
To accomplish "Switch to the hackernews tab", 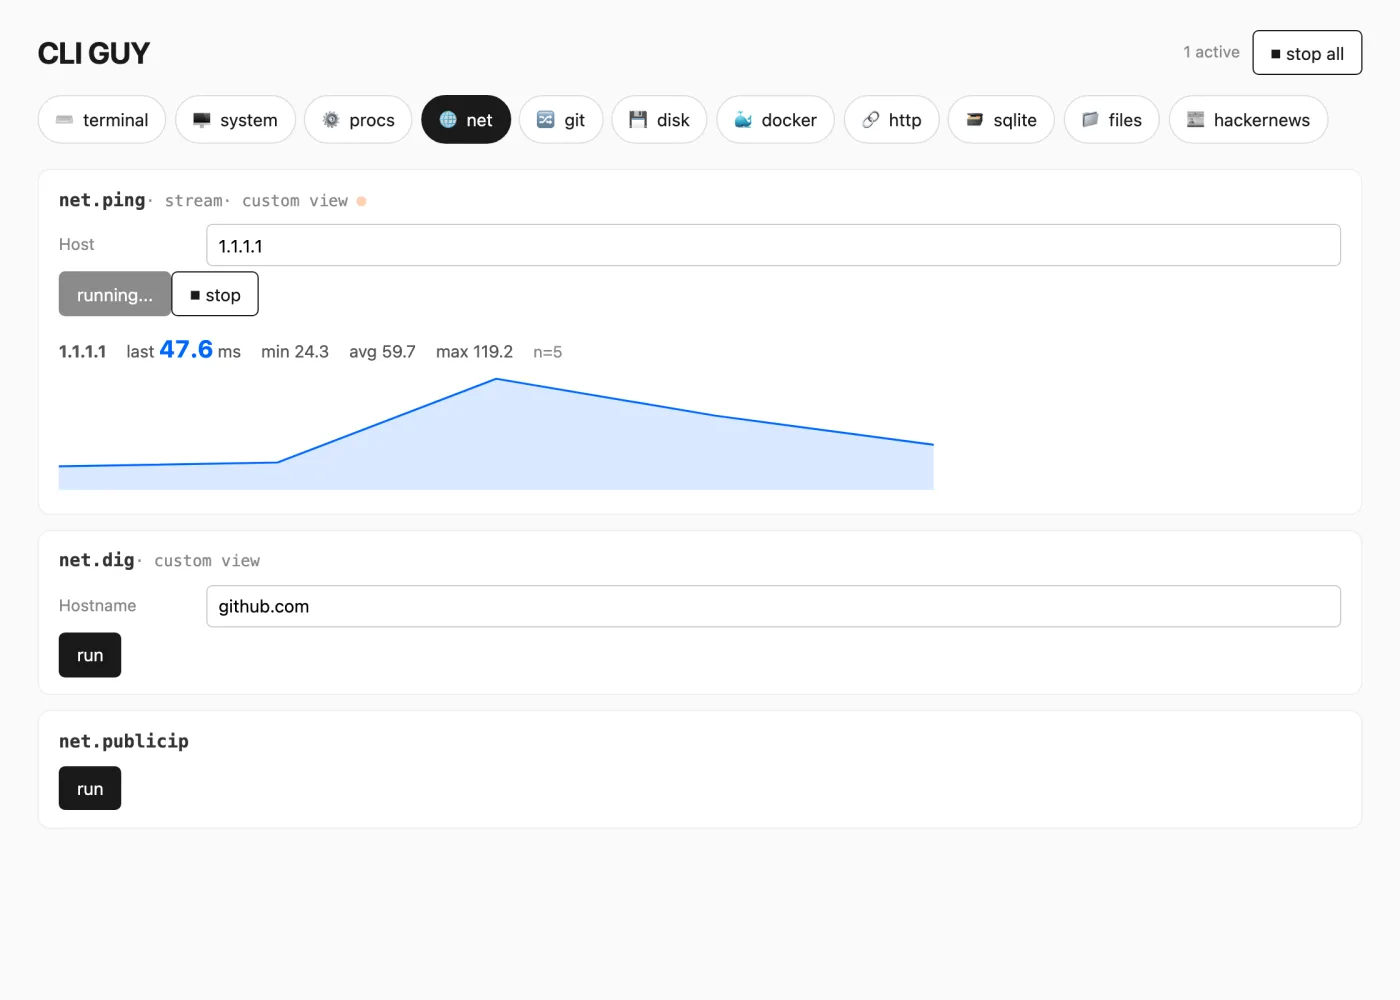I will 1248,120.
